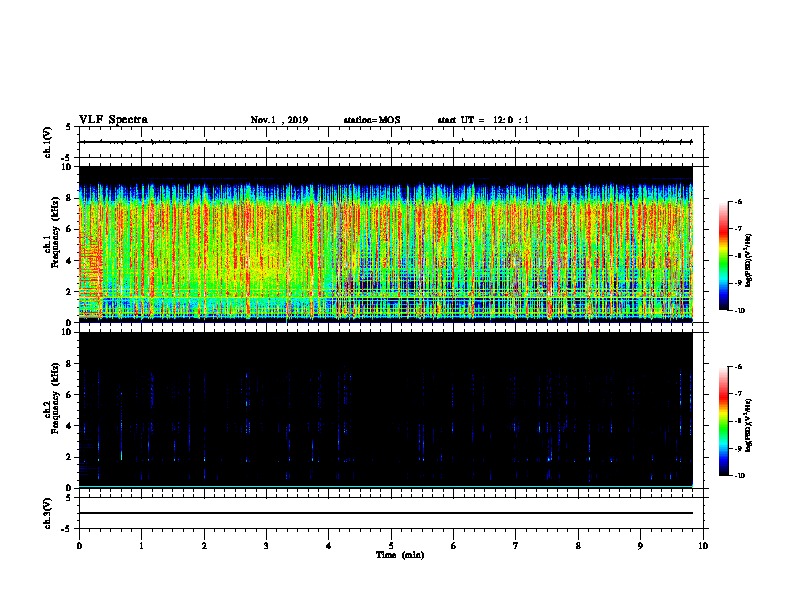Click the "Time (min)" axis label
Image resolution: width=792 pixels, height=612 pixels.
point(400,555)
